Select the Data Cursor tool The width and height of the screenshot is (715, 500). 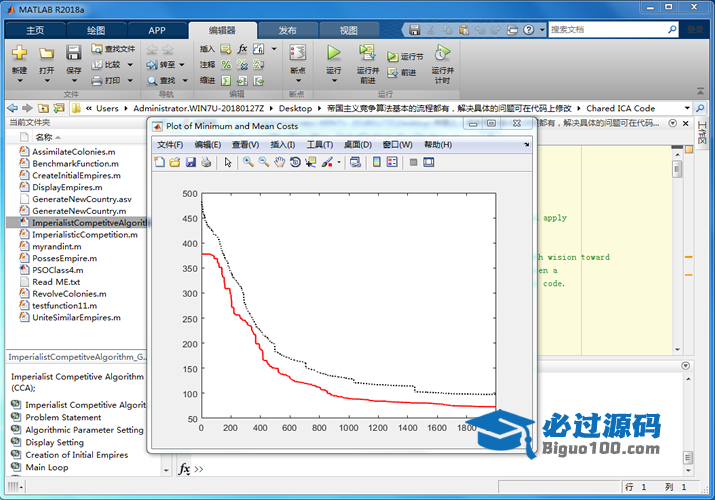pyautogui.click(x=311, y=162)
